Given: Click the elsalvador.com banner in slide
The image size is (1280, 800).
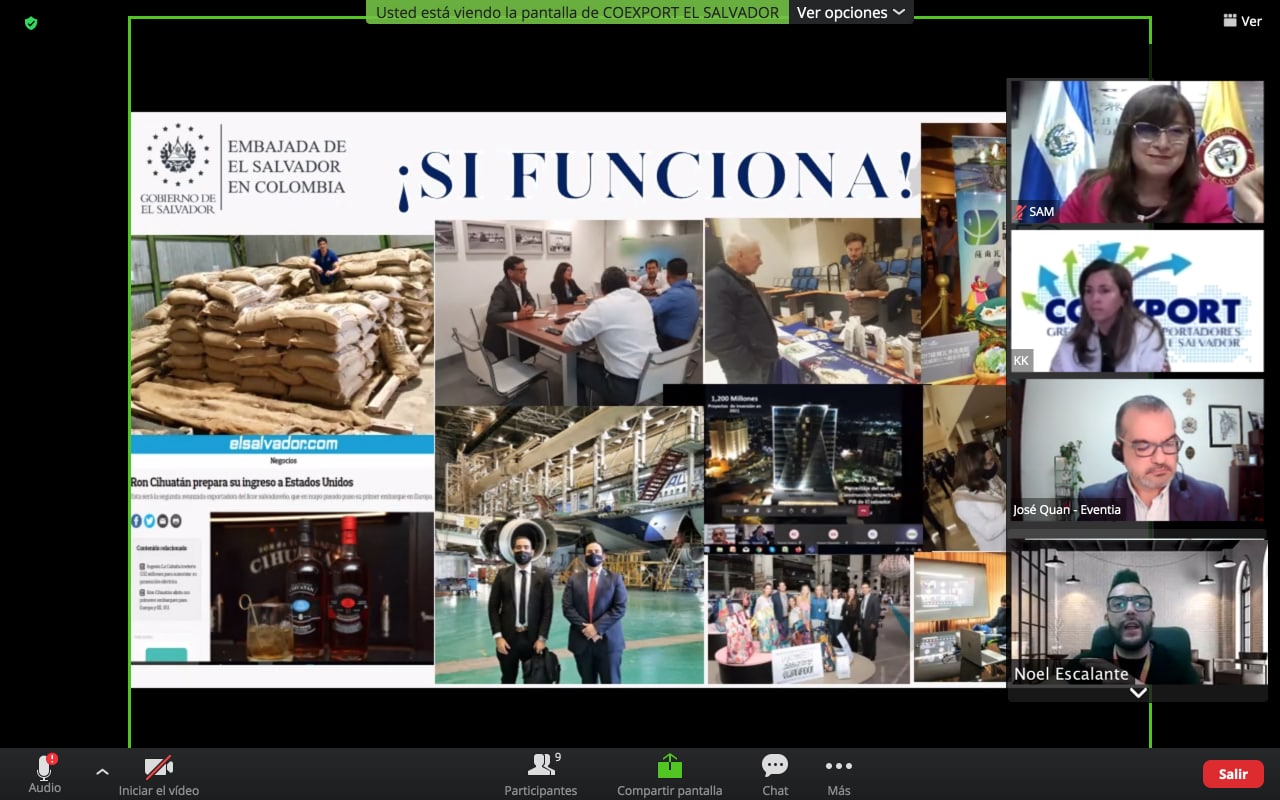Looking at the screenshot, I should tap(282, 444).
